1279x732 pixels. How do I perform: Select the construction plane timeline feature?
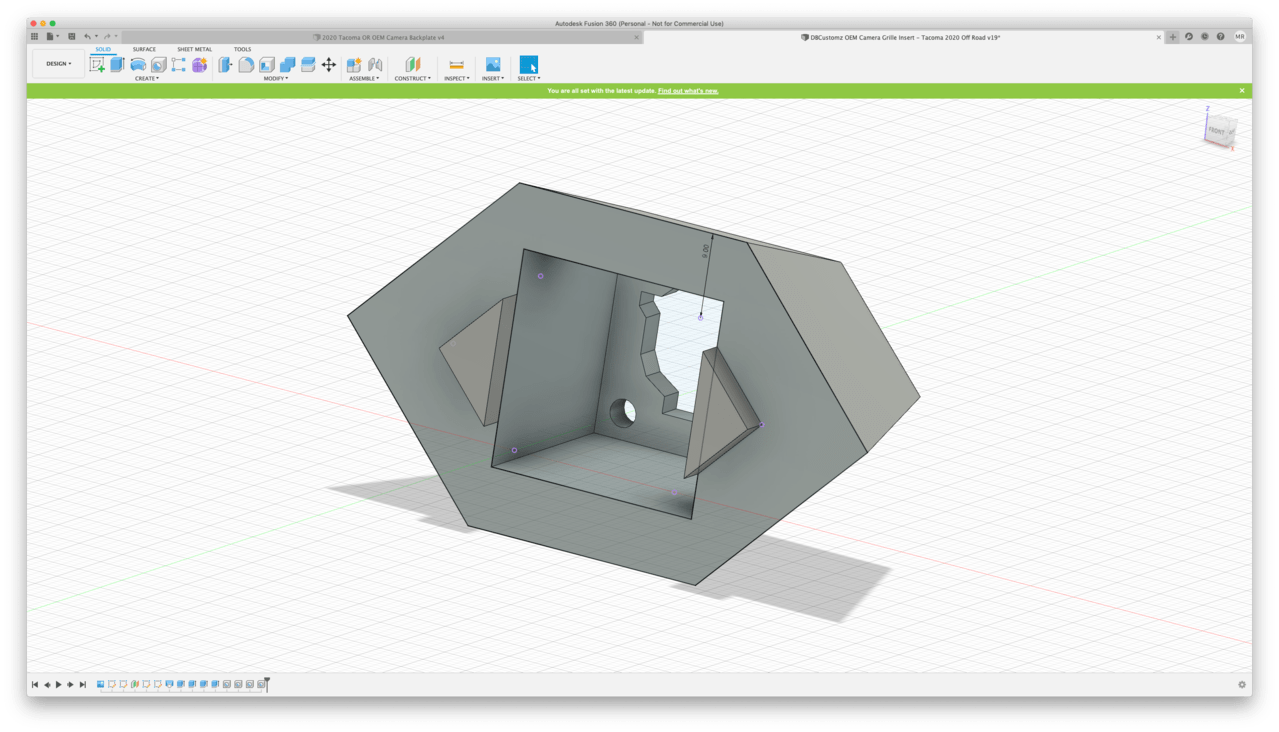click(x=135, y=685)
